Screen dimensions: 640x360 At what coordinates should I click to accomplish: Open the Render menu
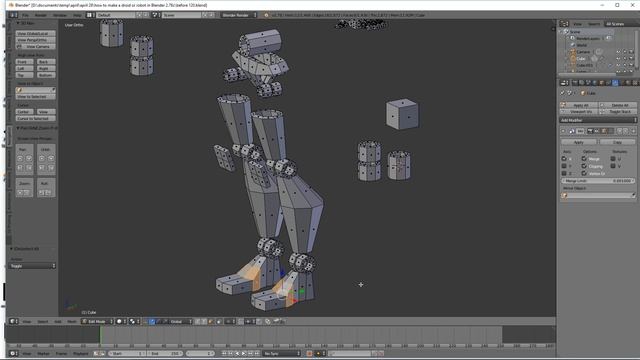(x=40, y=15)
